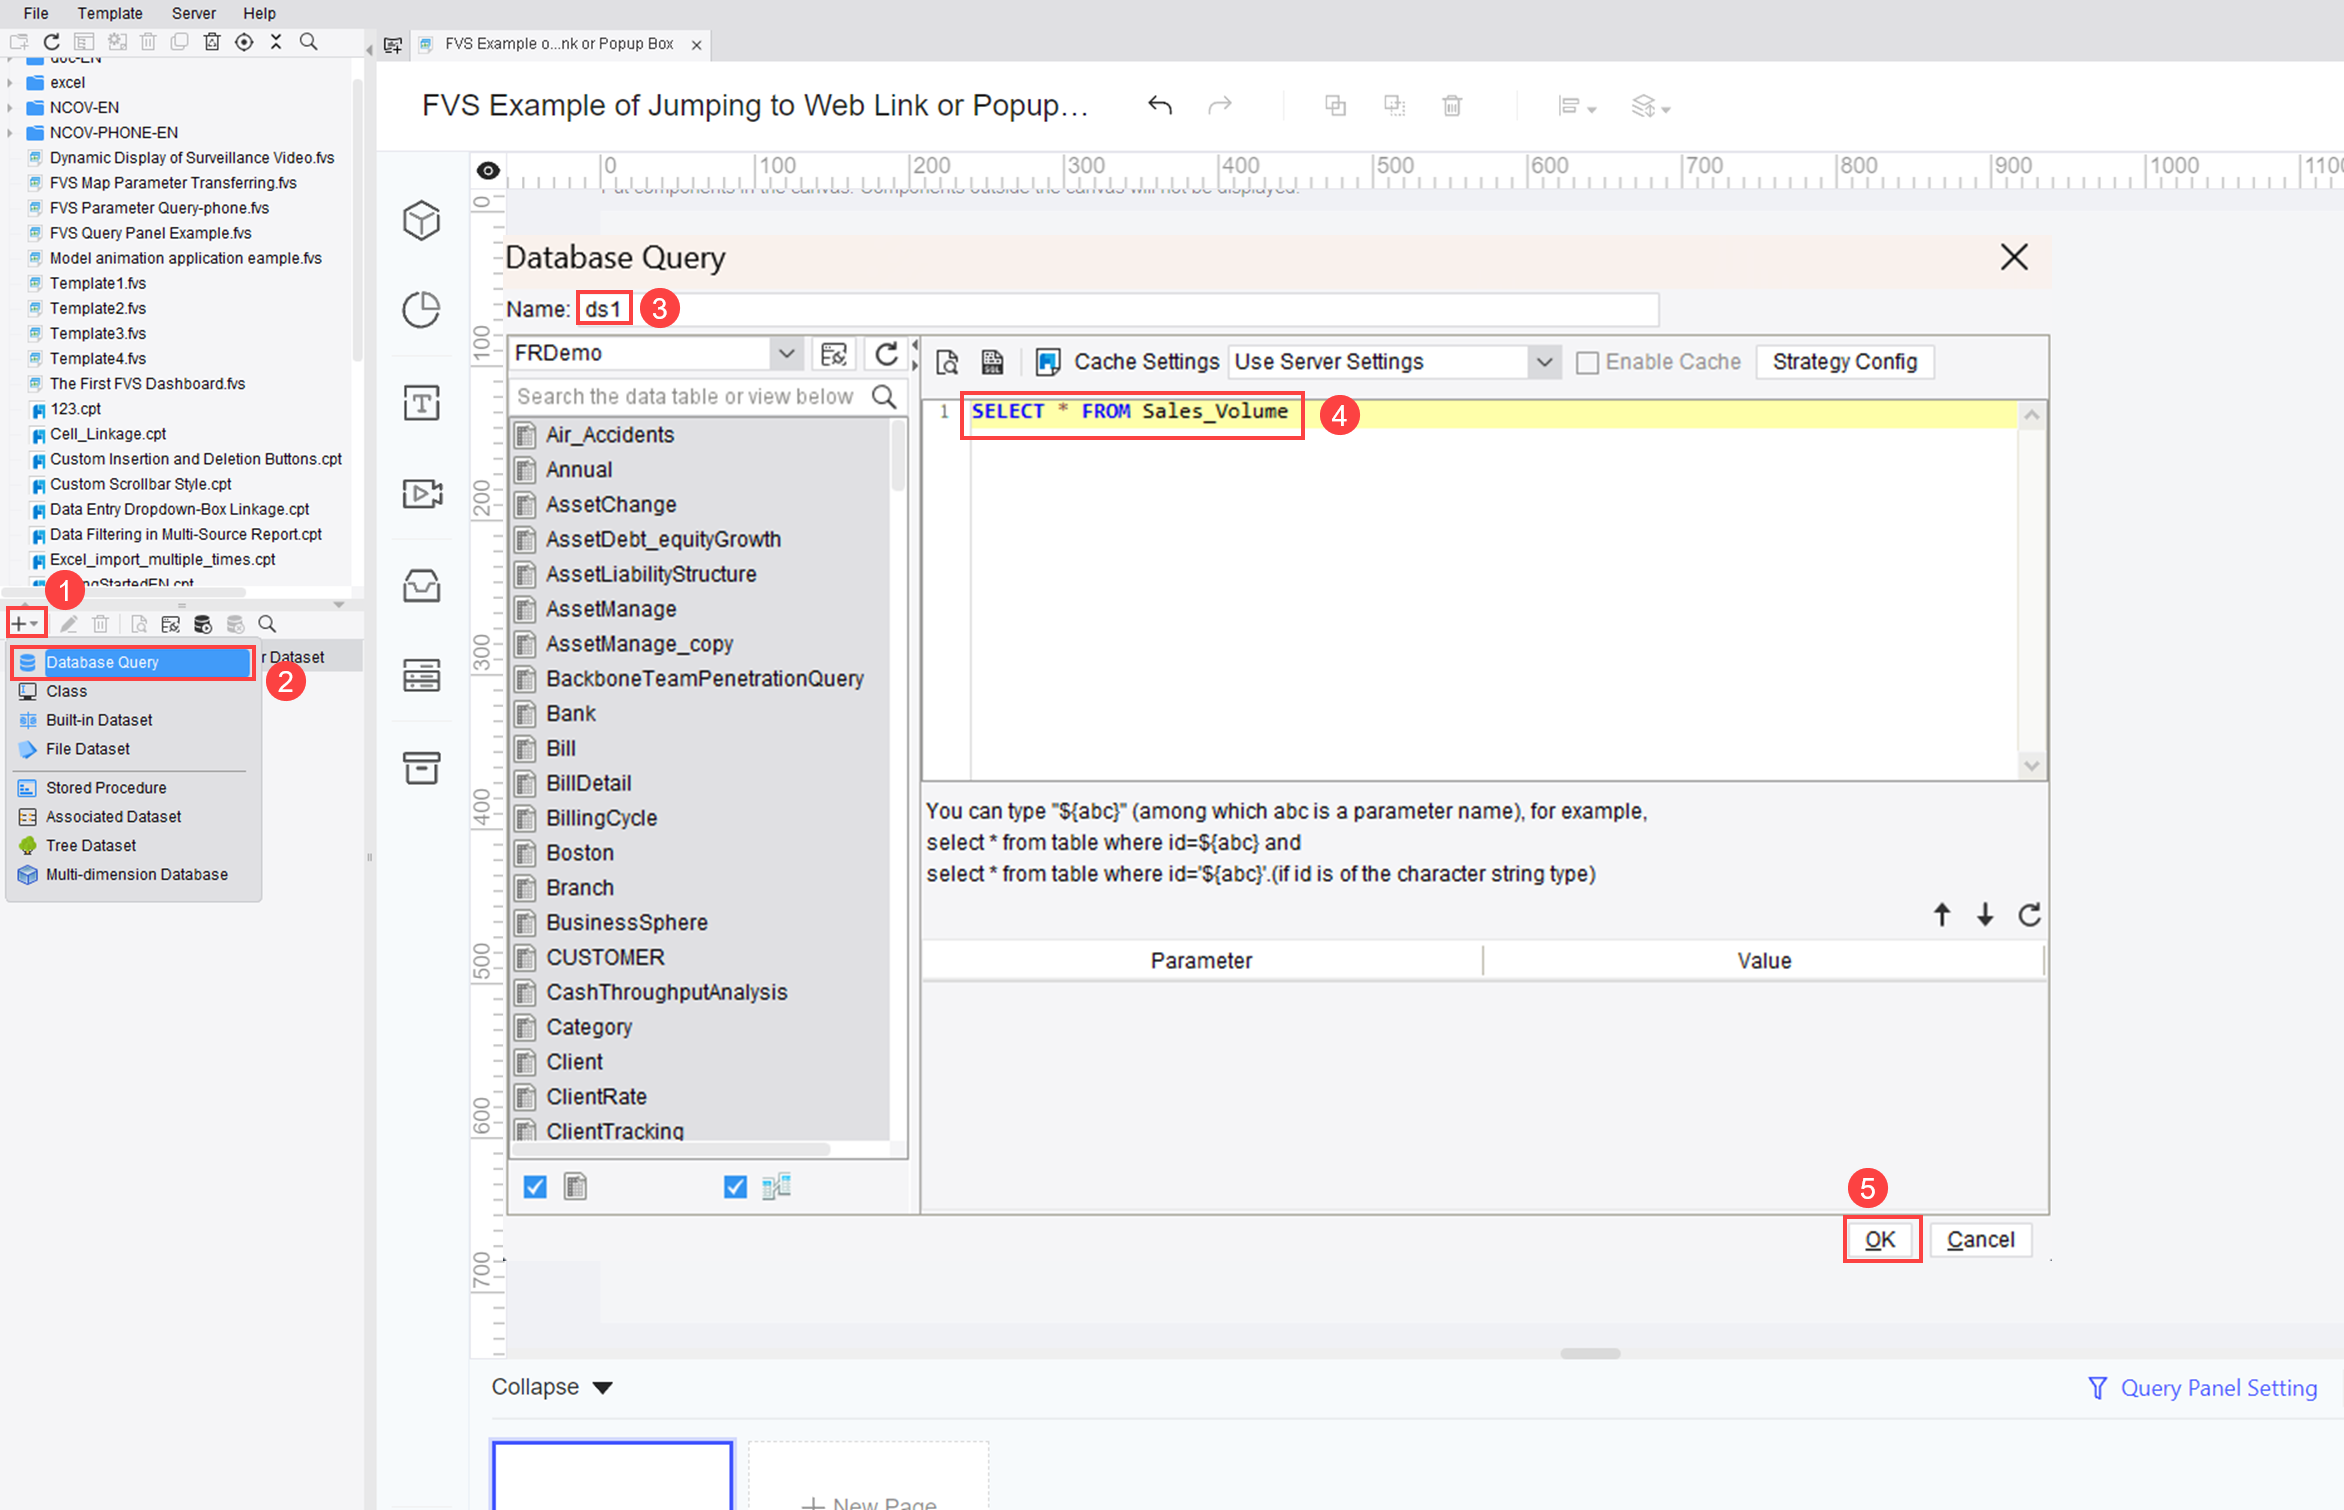Confirm the query with OK button

pos(1881,1239)
